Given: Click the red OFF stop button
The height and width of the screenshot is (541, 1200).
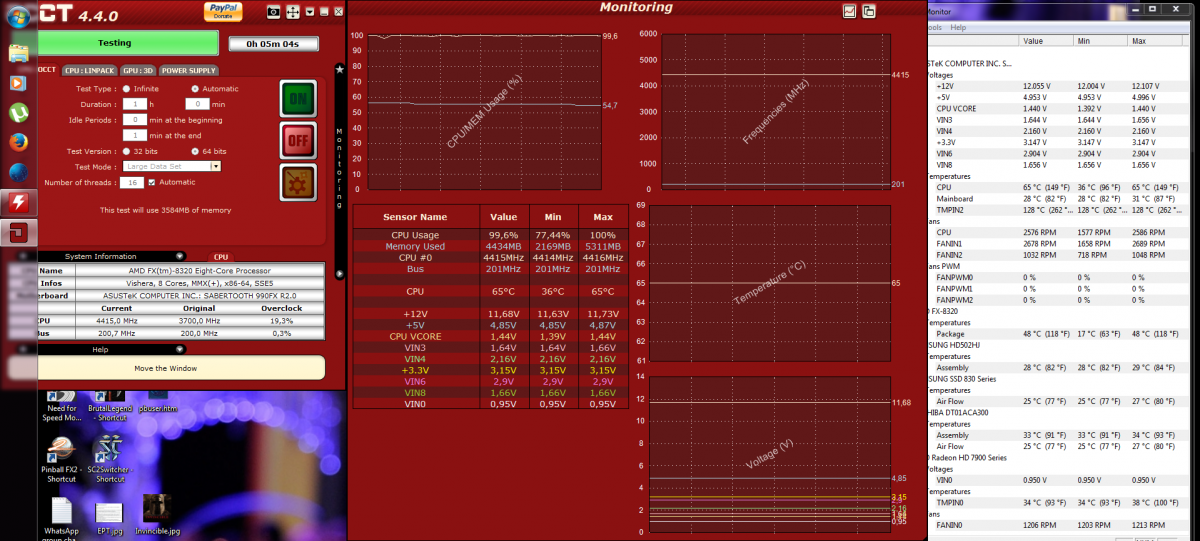Looking at the screenshot, I should point(298,141).
